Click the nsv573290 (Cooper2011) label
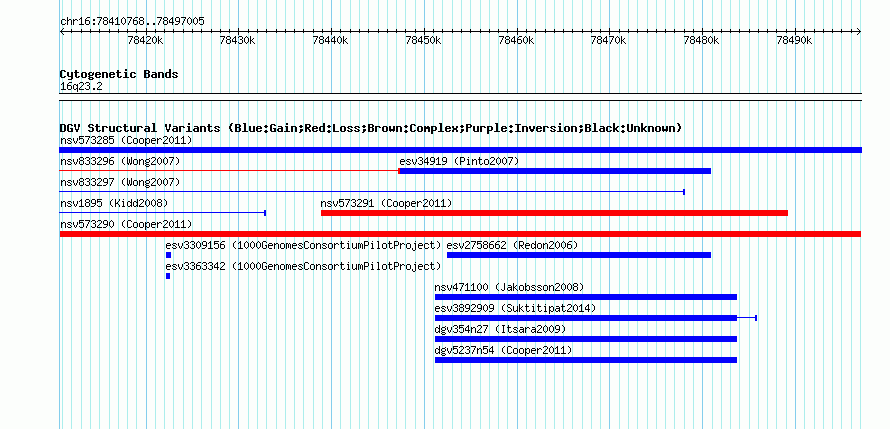Image resolution: width=890 pixels, height=429 pixels. point(126,224)
